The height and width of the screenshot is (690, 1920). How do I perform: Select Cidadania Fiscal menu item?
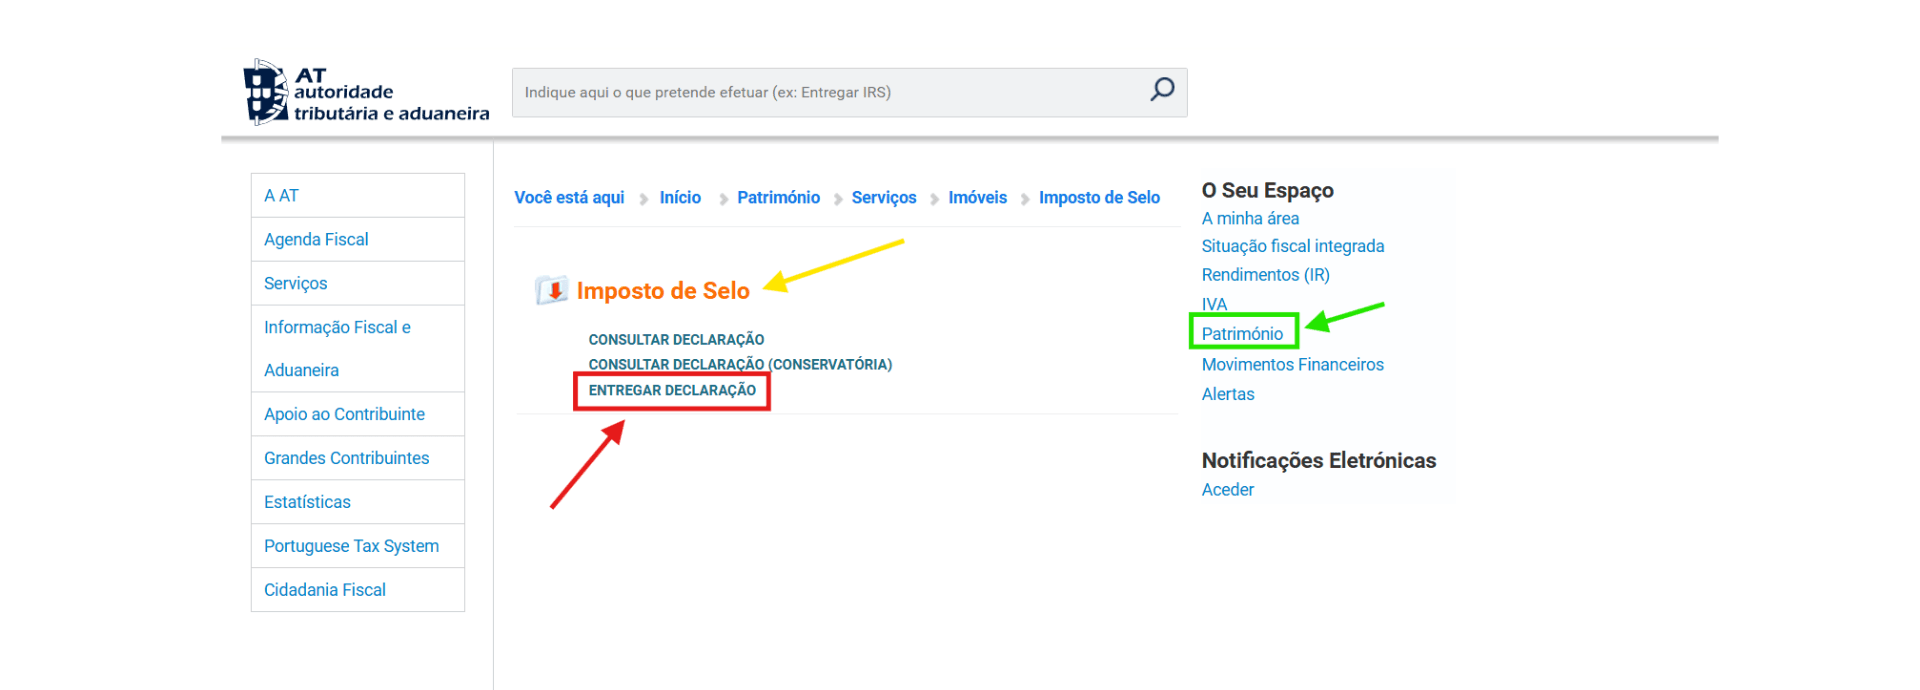coord(324,590)
